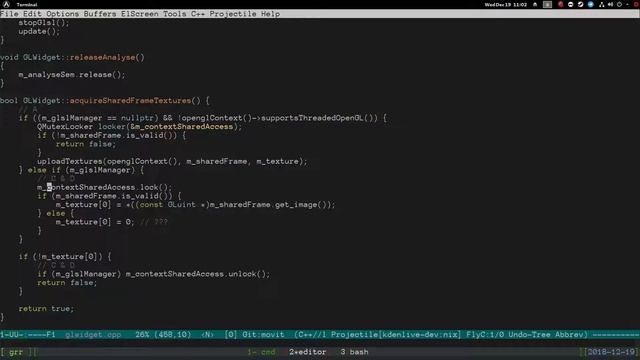Click the glwidget.cpp buffer name in modeline
The height and width of the screenshot is (360, 640).
pyautogui.click(x=93, y=335)
